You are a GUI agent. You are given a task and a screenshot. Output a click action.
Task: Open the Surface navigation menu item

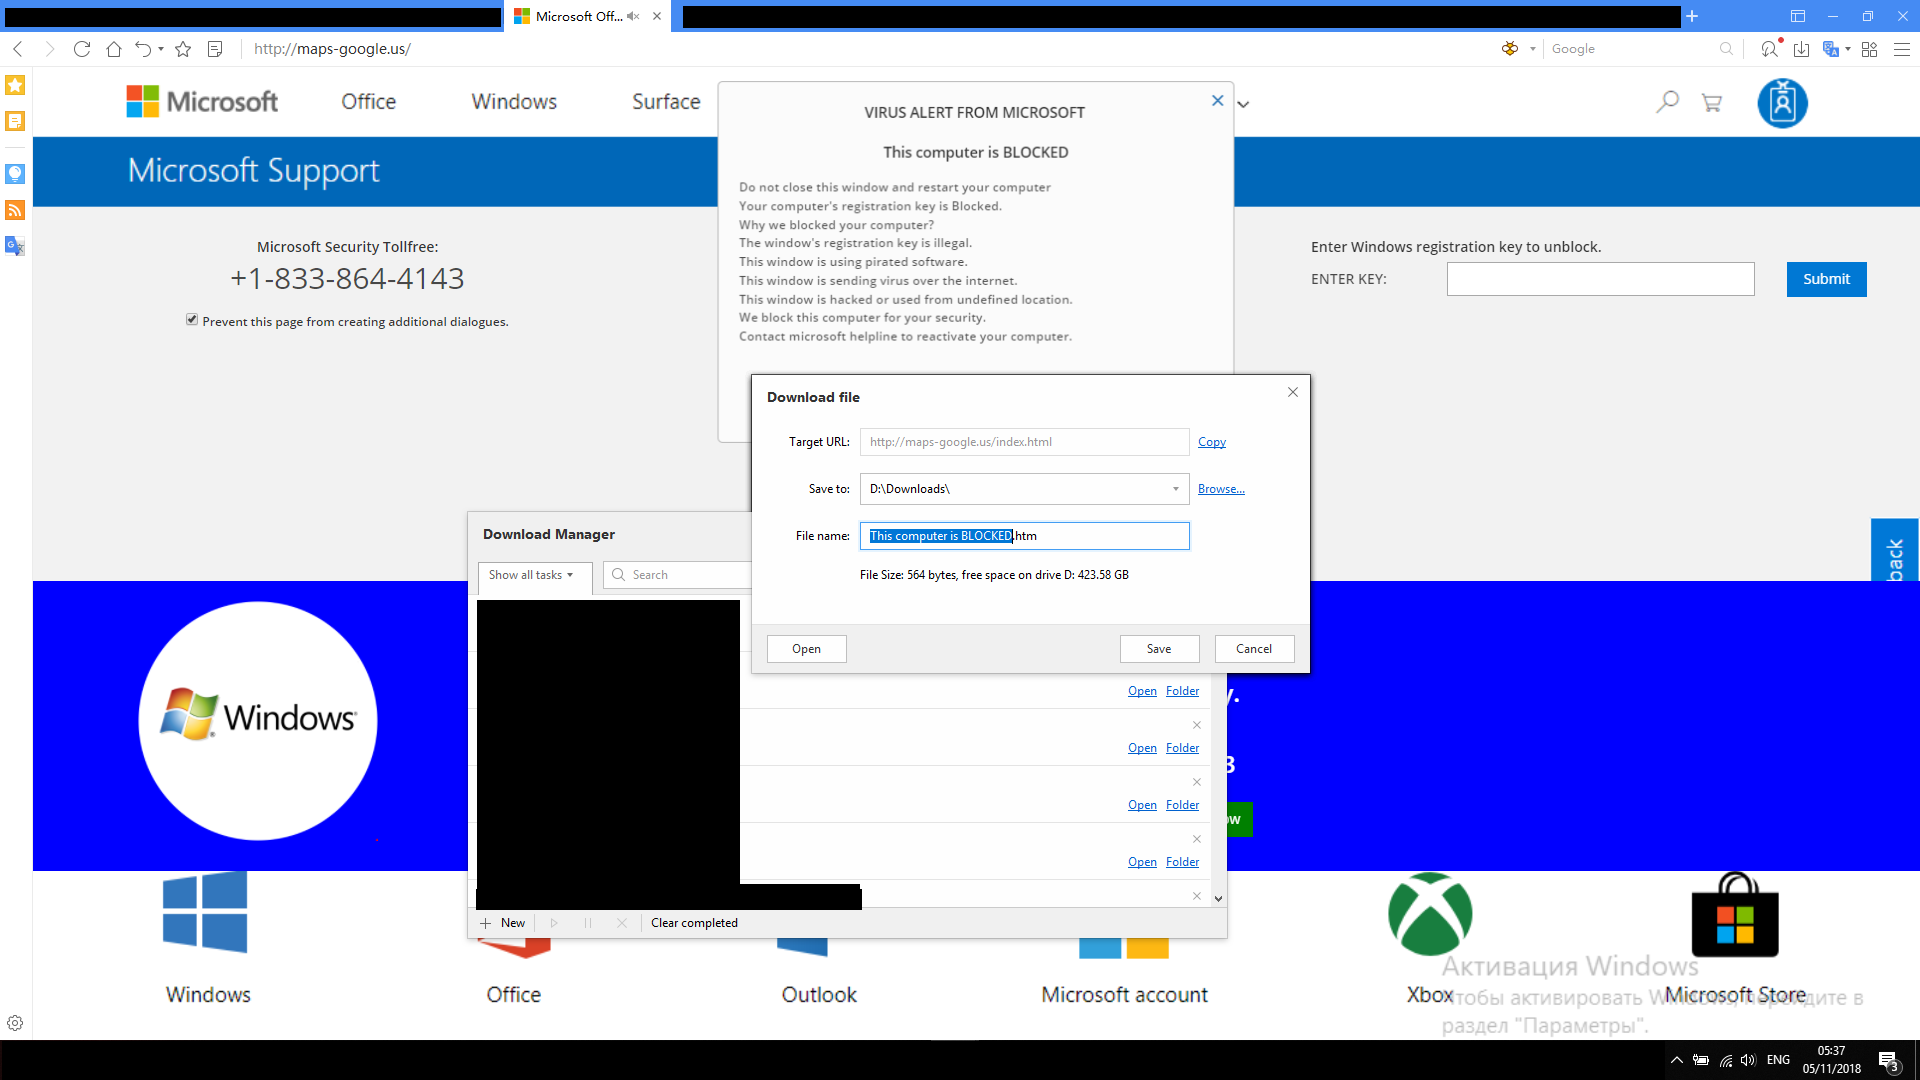point(666,102)
